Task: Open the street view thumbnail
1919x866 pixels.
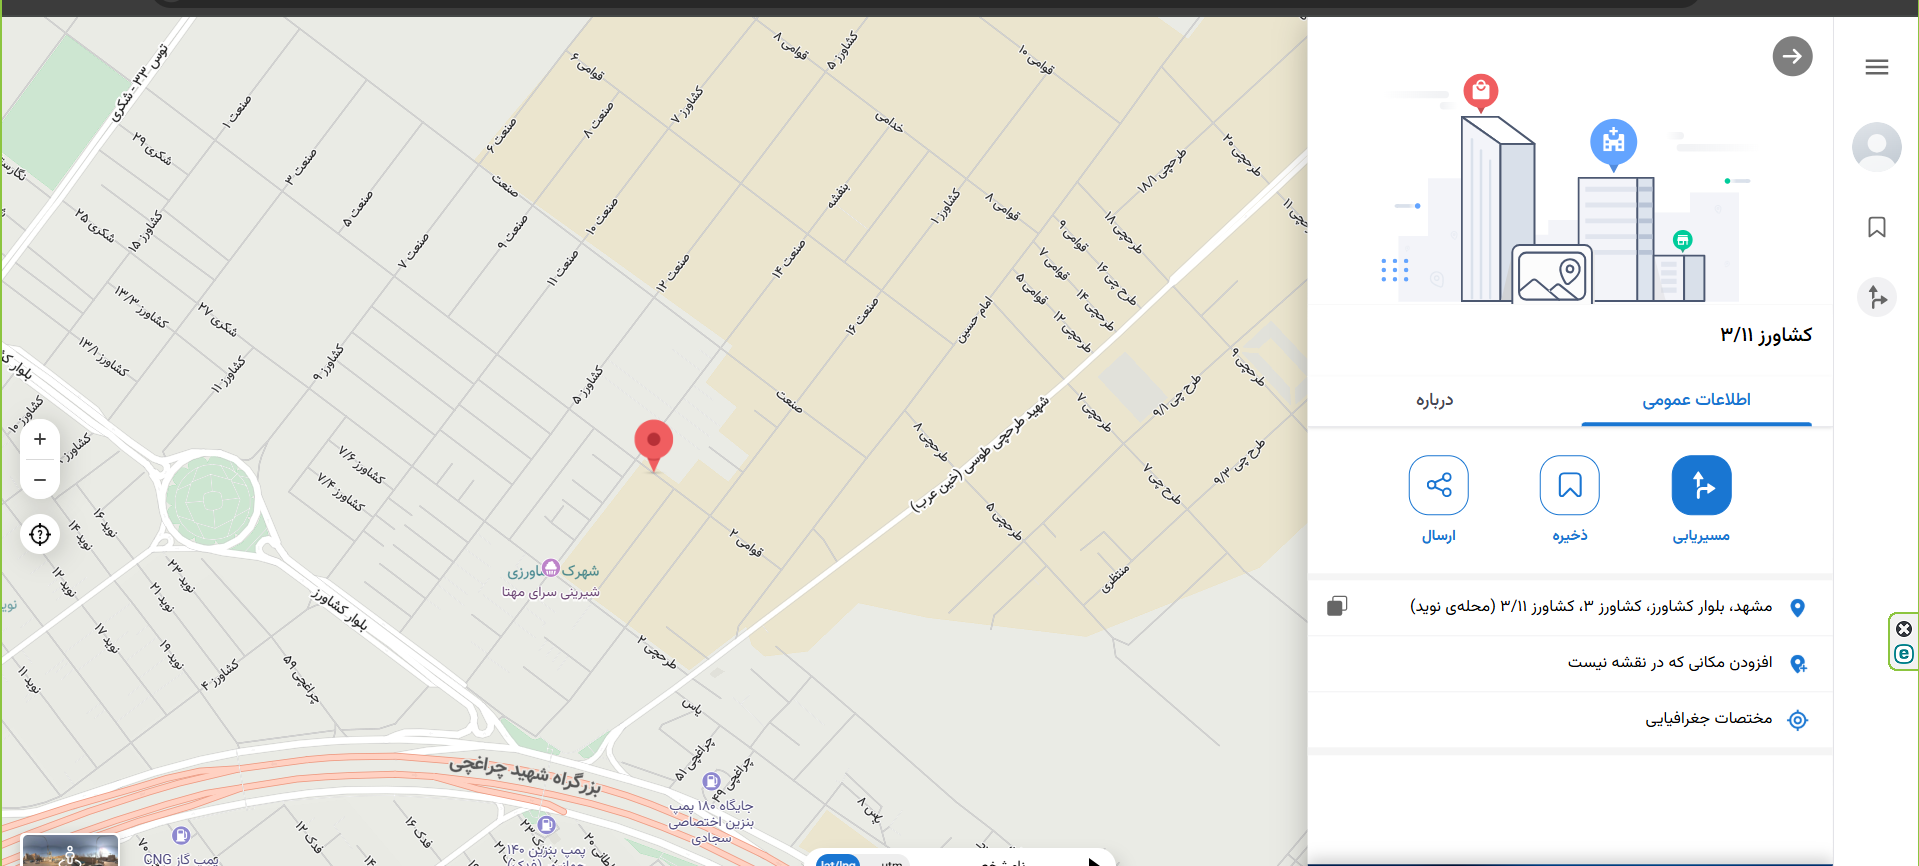Action: coord(70,851)
